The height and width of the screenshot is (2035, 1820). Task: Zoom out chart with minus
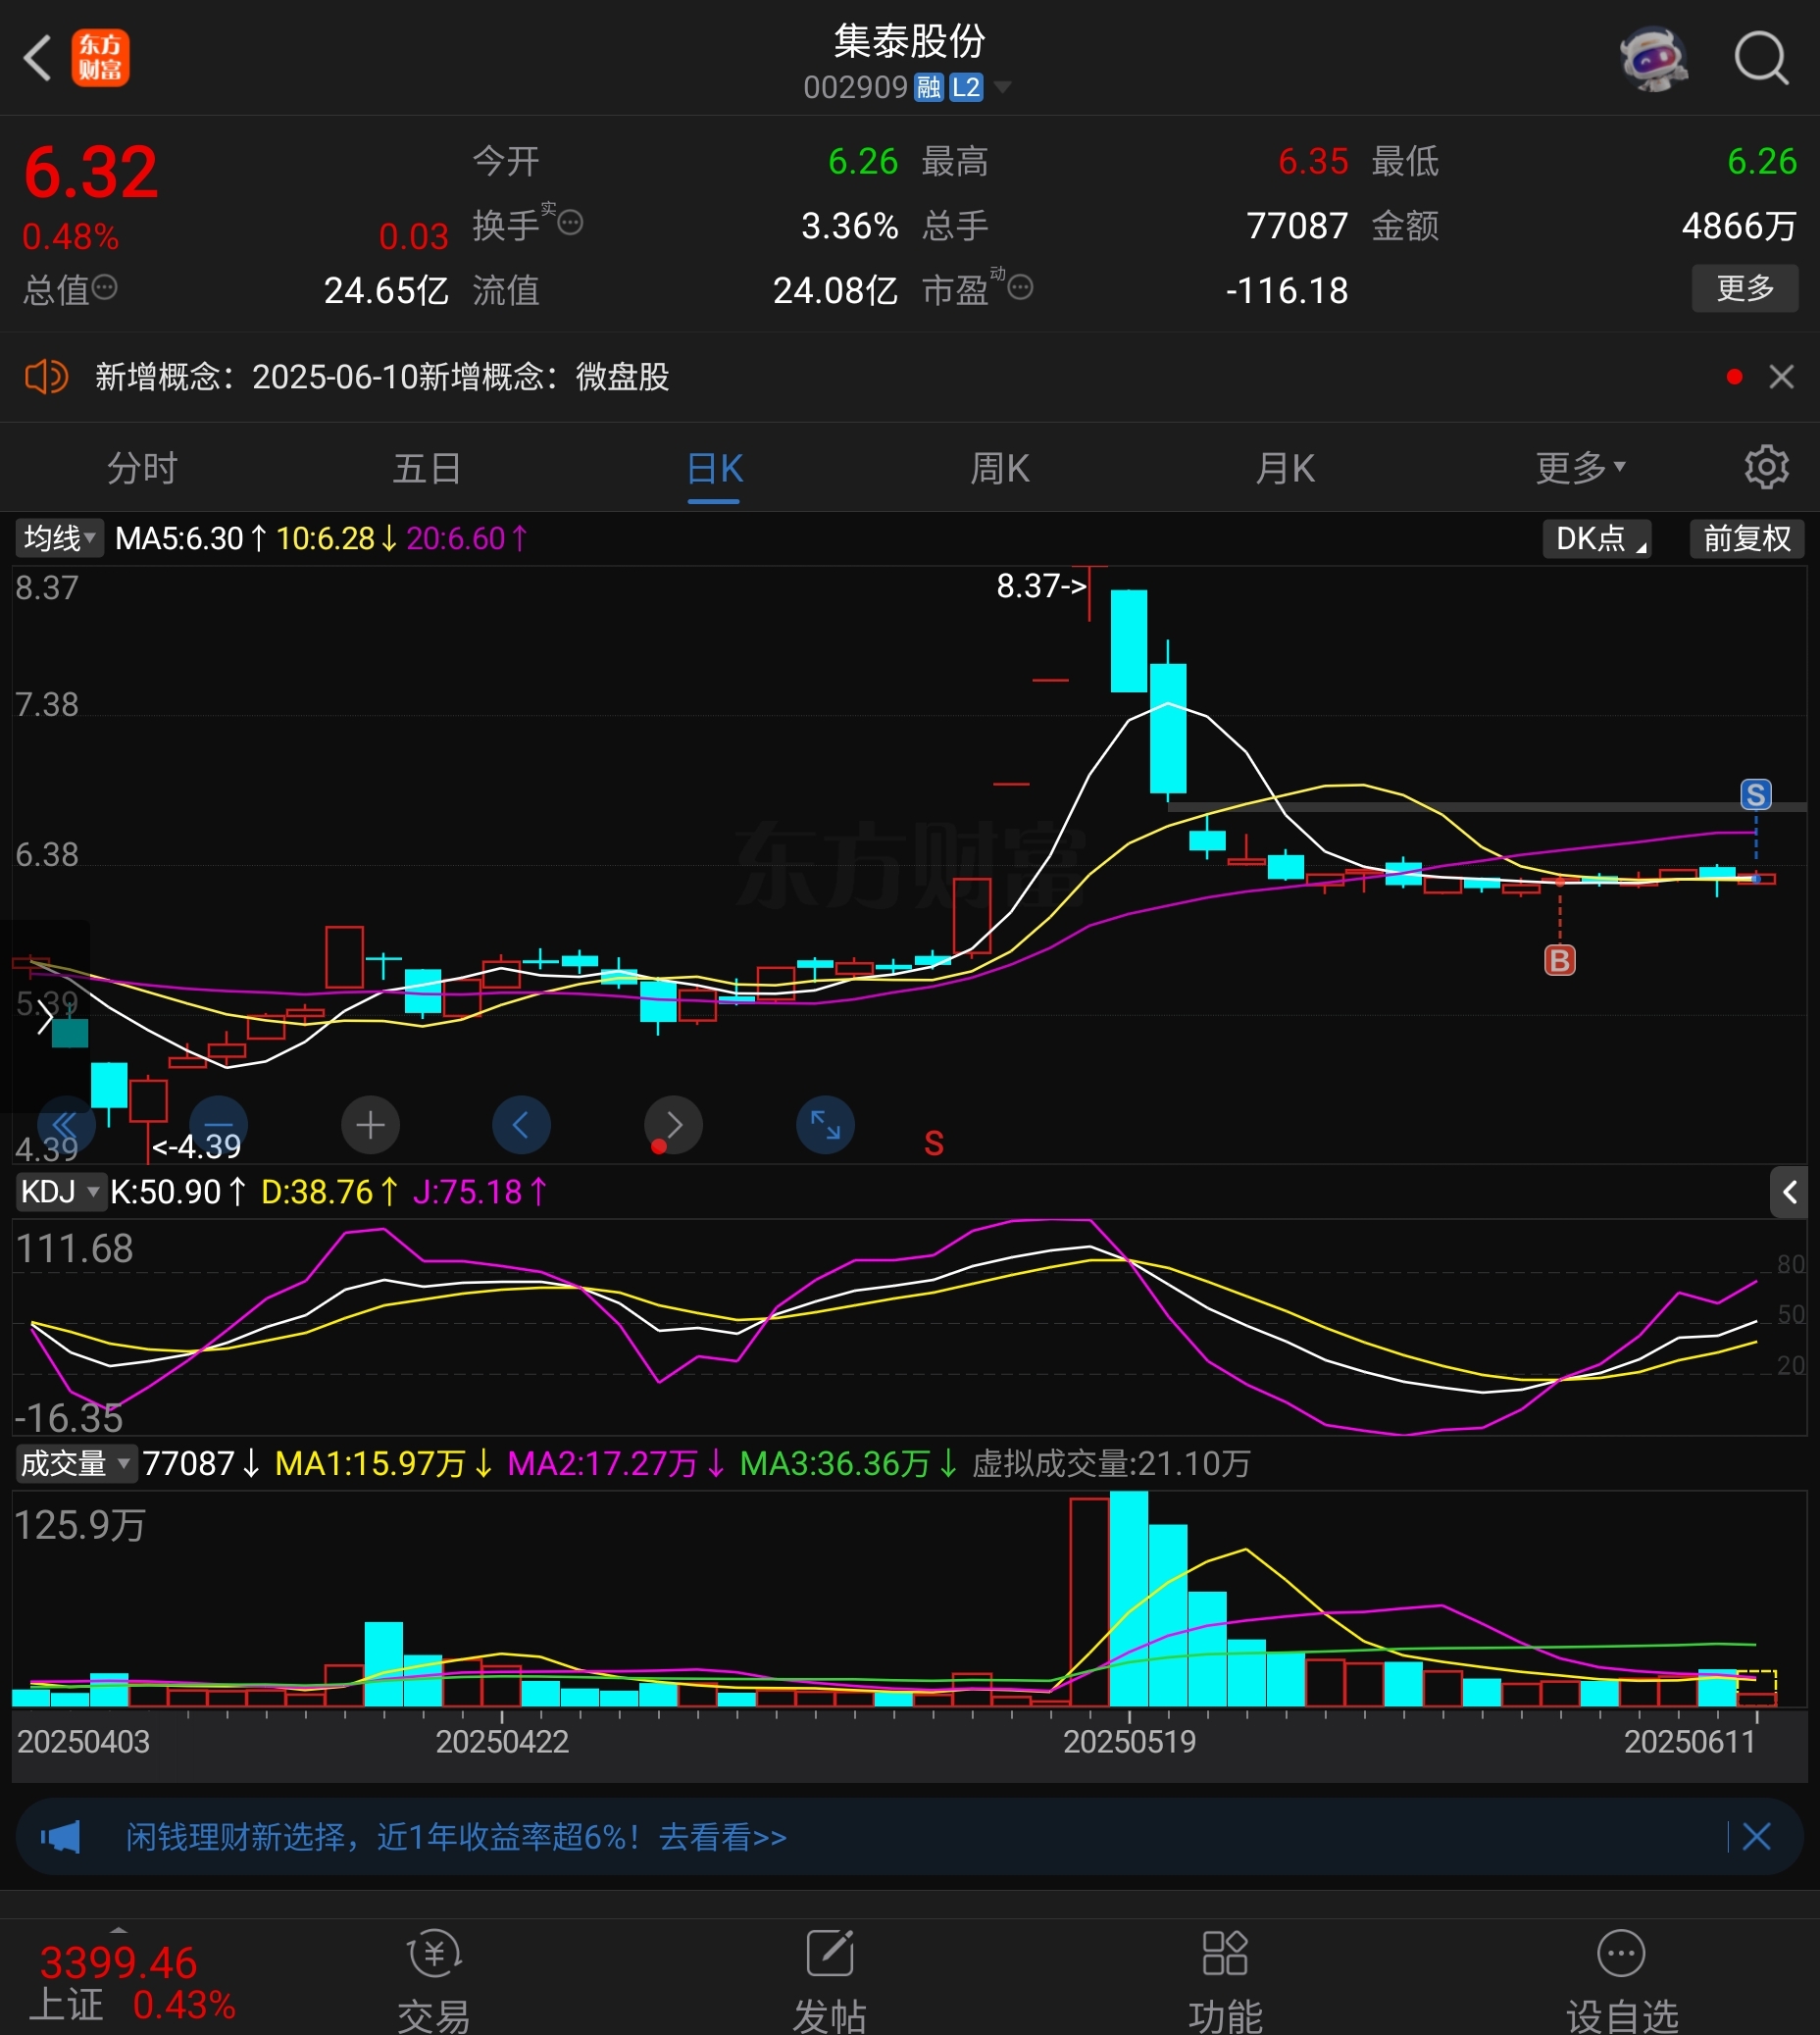218,1126
